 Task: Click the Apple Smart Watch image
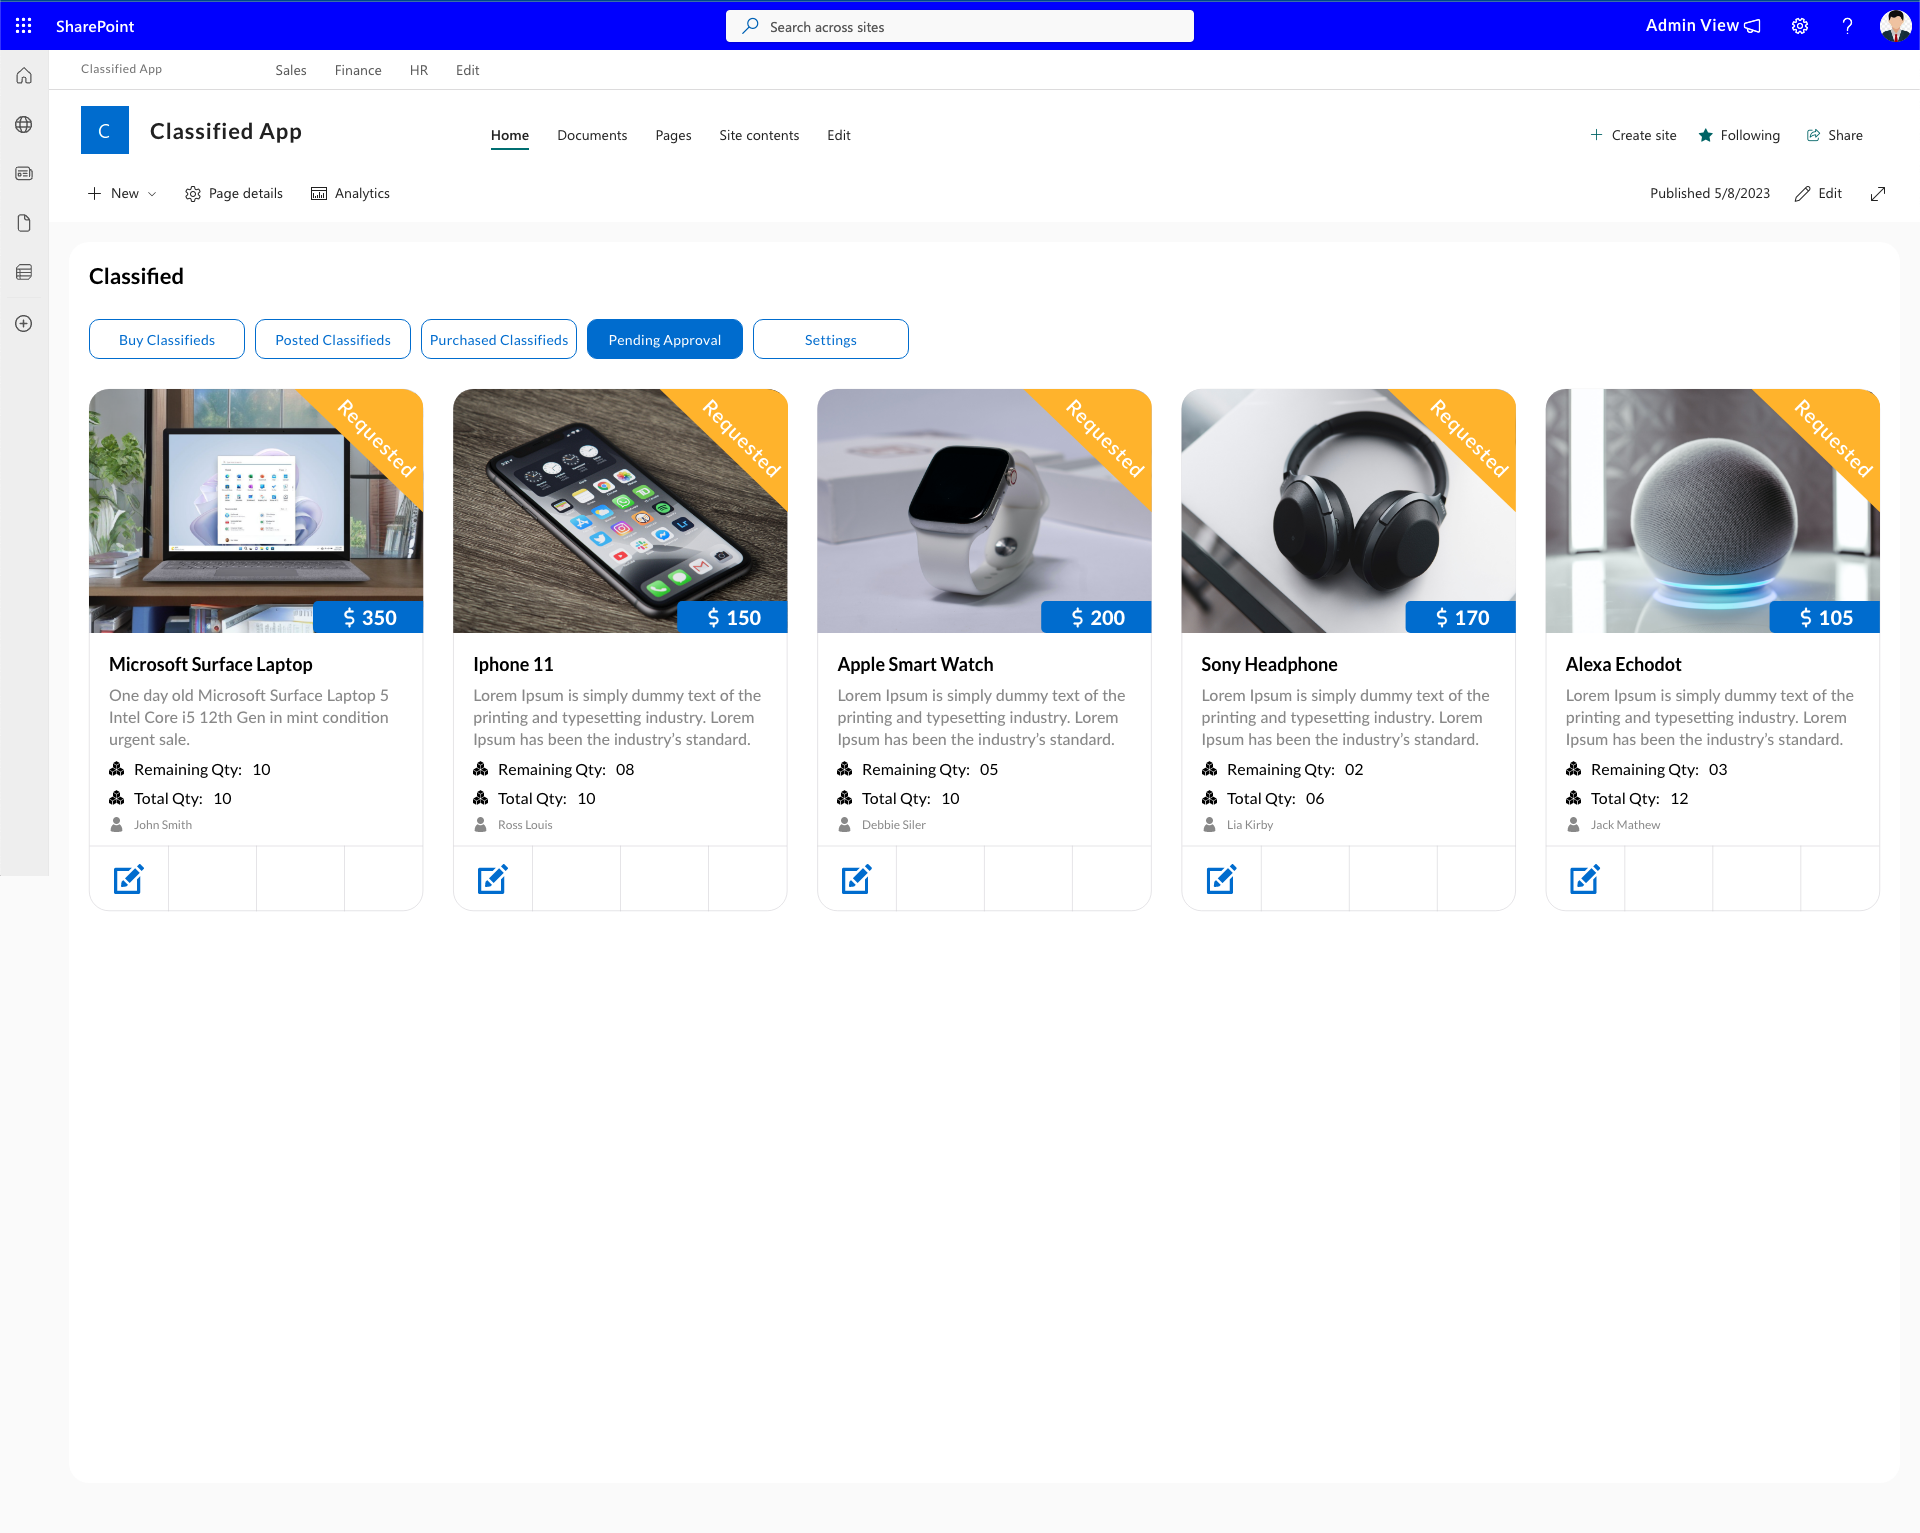(x=984, y=510)
